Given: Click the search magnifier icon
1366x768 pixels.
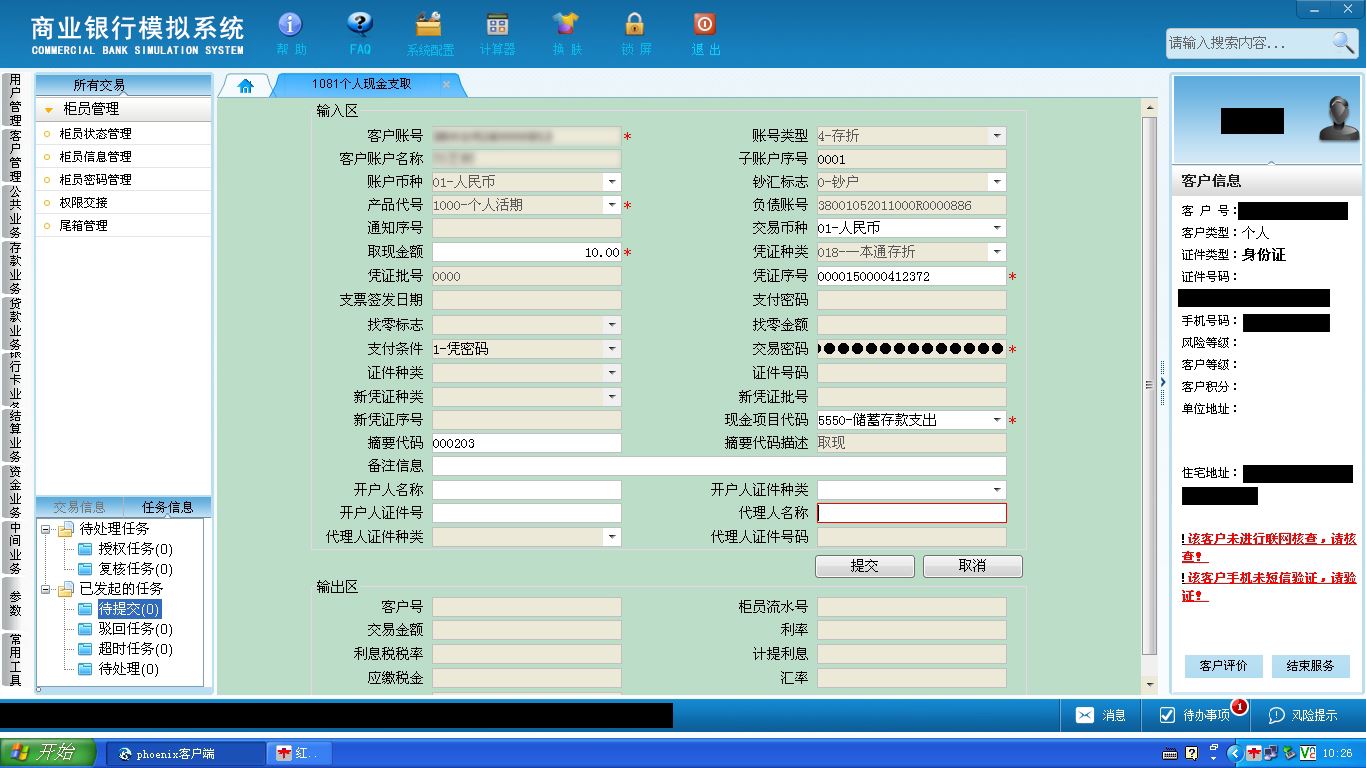Looking at the screenshot, I should point(1343,42).
